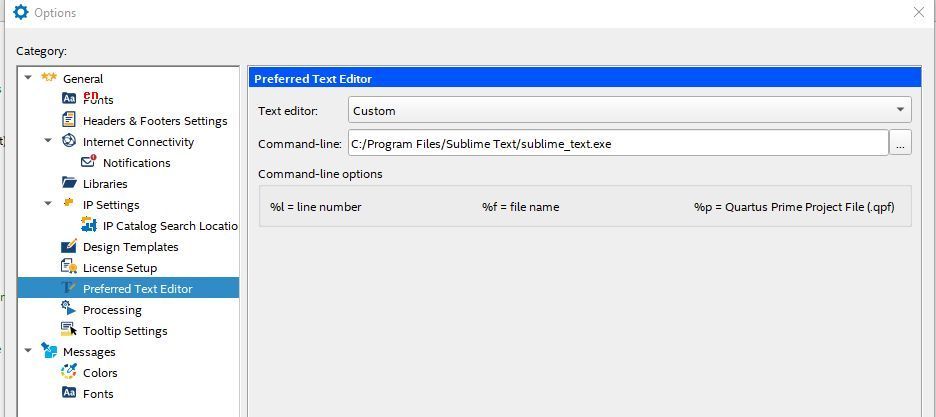Open License Setup page
936x417 pixels.
[x=120, y=268]
